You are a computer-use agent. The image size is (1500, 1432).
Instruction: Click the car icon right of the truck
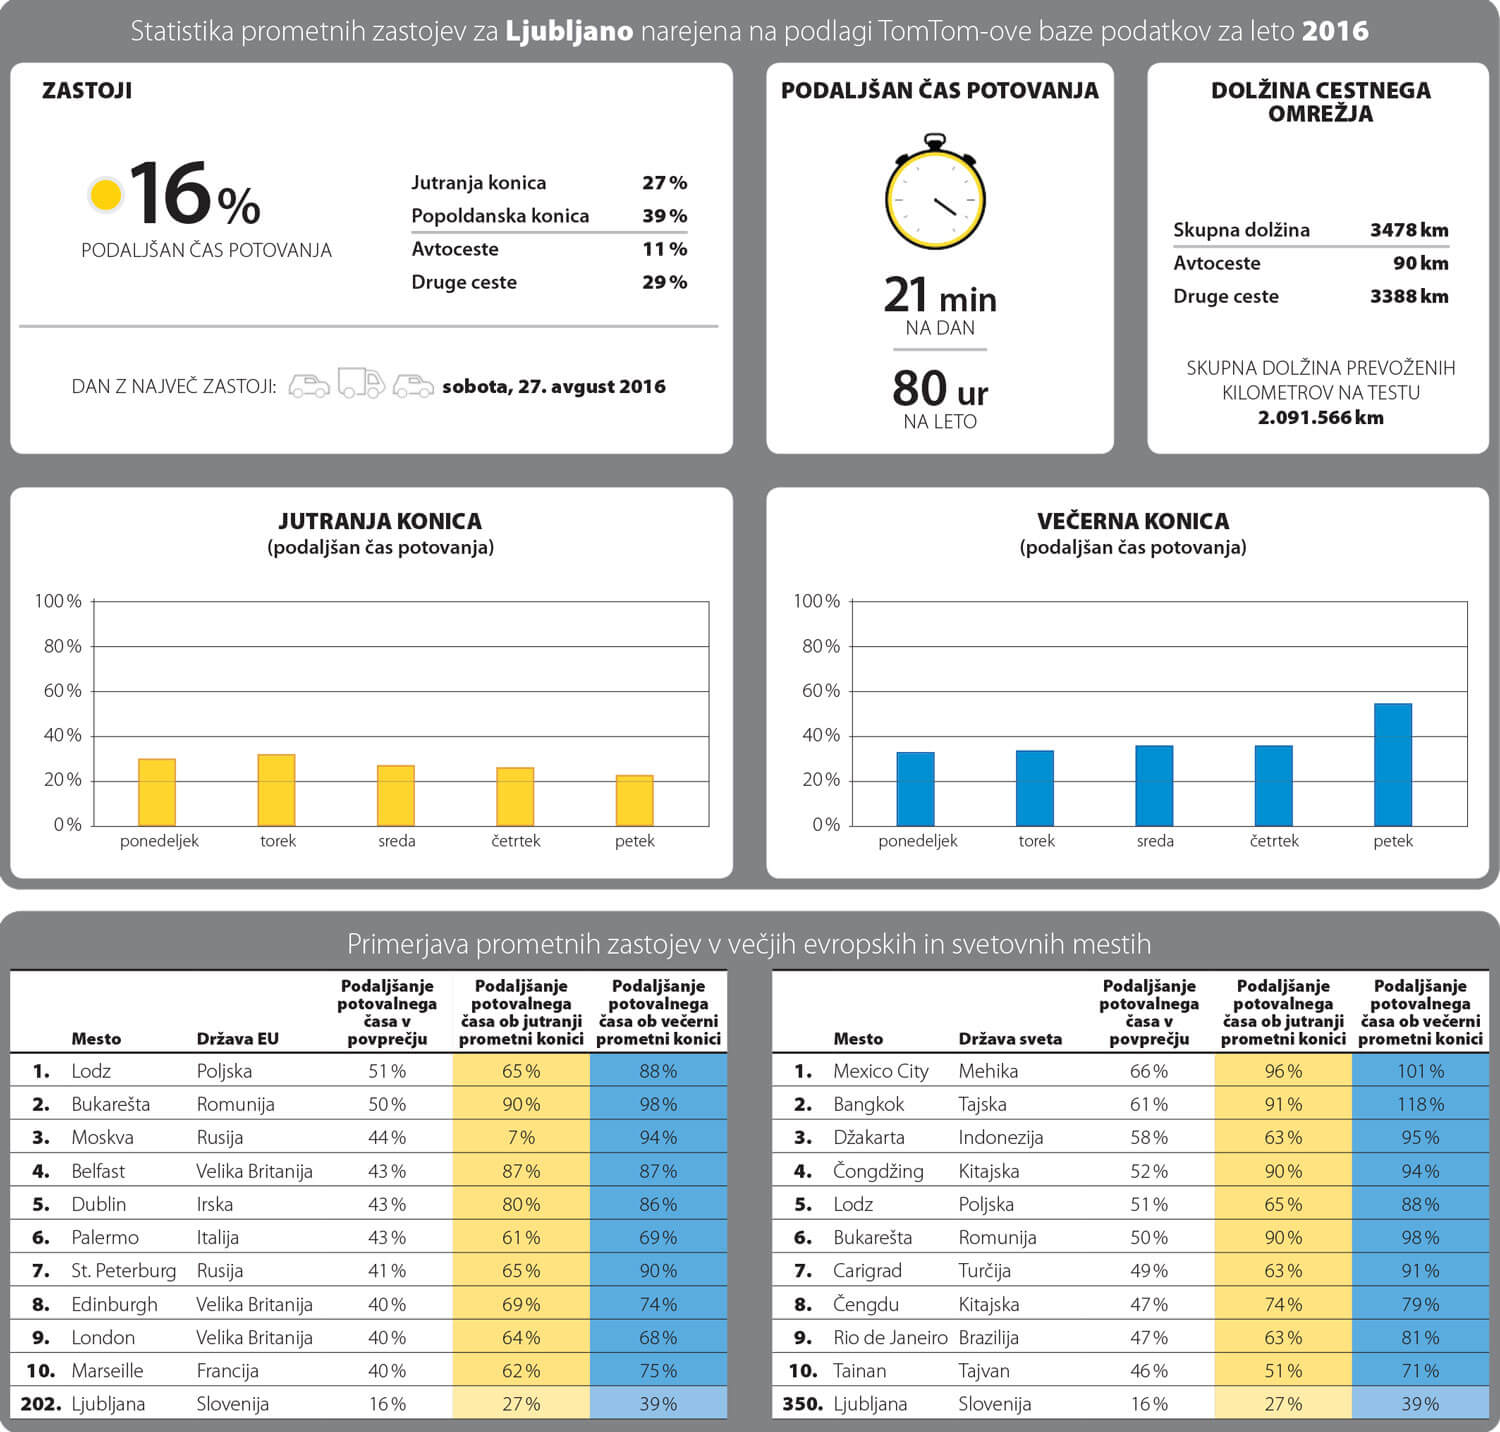(x=413, y=386)
